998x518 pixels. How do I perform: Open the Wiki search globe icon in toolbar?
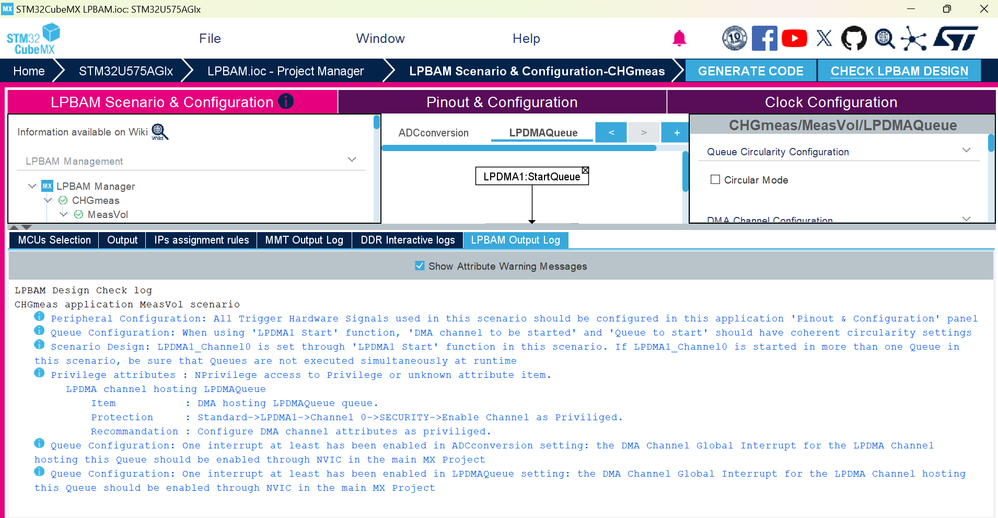884,38
